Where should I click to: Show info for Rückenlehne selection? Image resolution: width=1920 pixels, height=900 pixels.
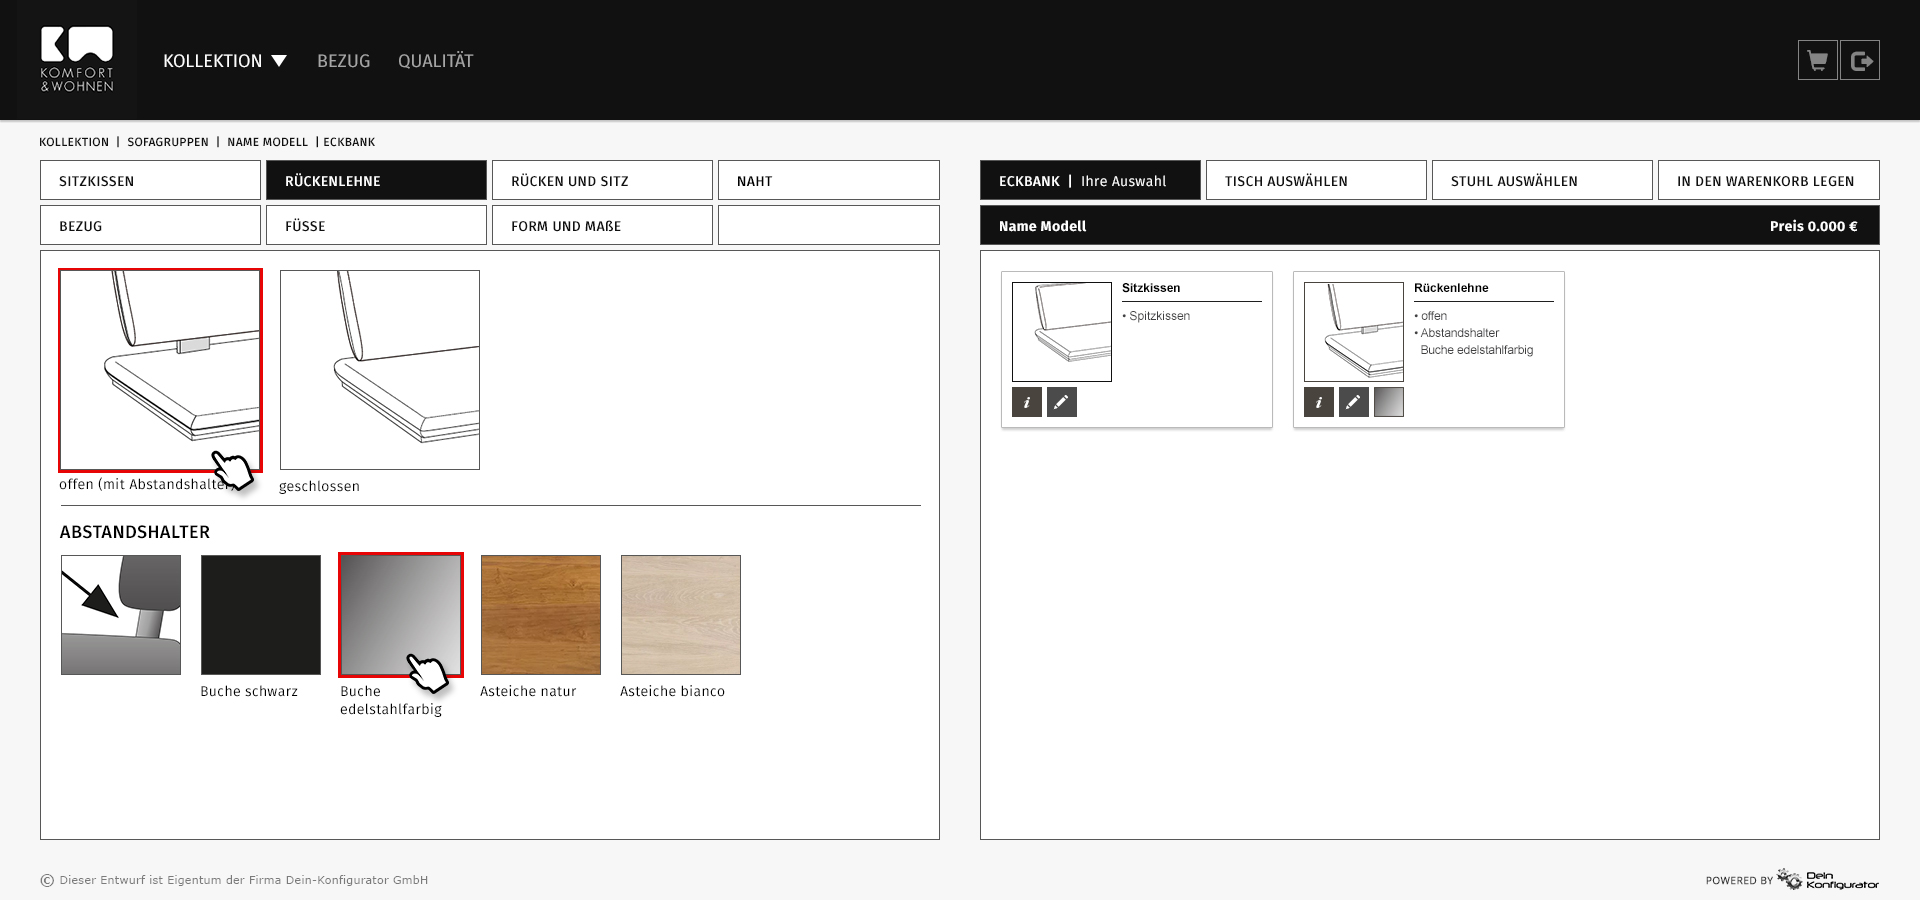1319,402
